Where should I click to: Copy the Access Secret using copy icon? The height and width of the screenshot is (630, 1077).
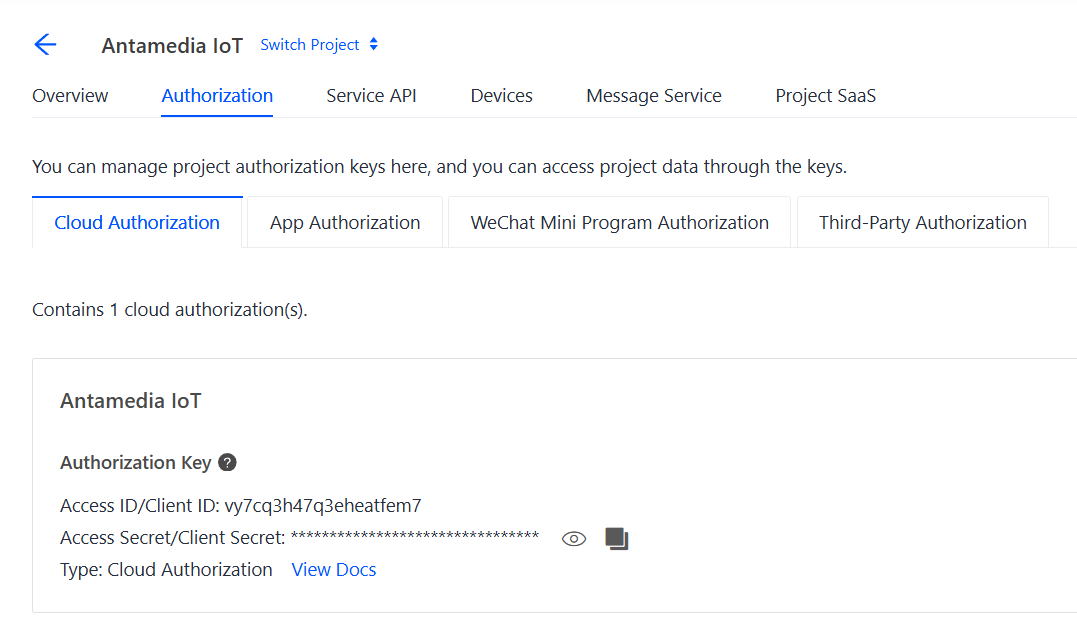pyautogui.click(x=617, y=539)
